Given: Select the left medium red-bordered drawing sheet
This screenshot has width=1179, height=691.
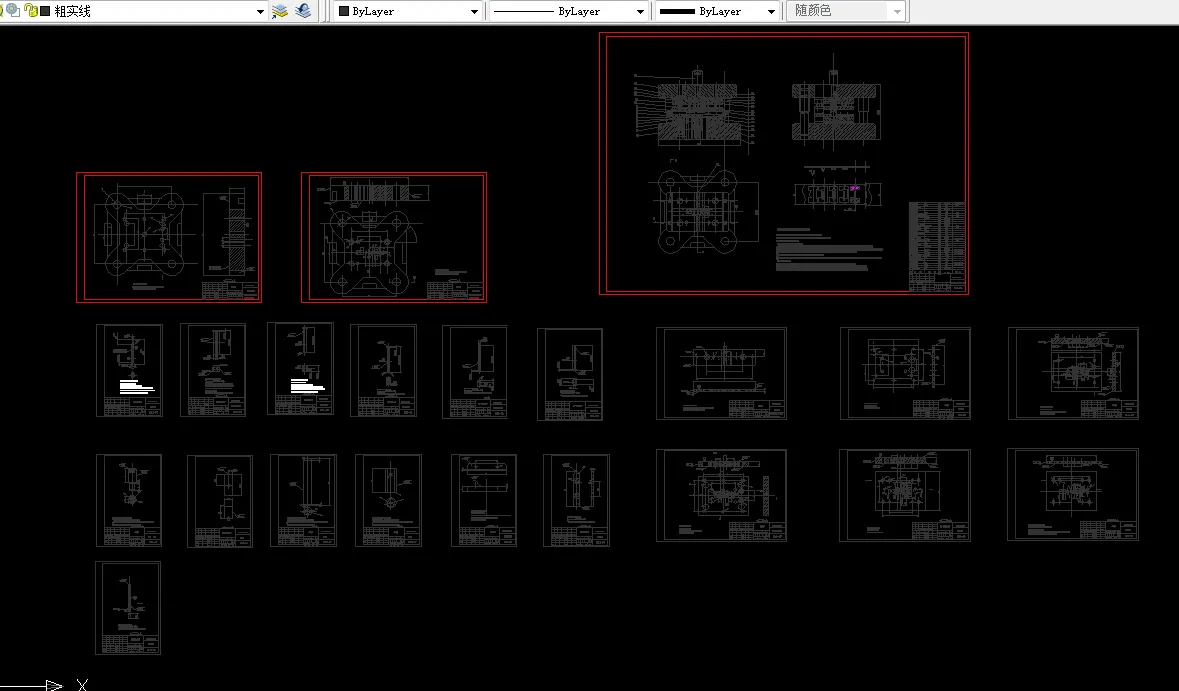Looking at the screenshot, I should coord(169,238).
